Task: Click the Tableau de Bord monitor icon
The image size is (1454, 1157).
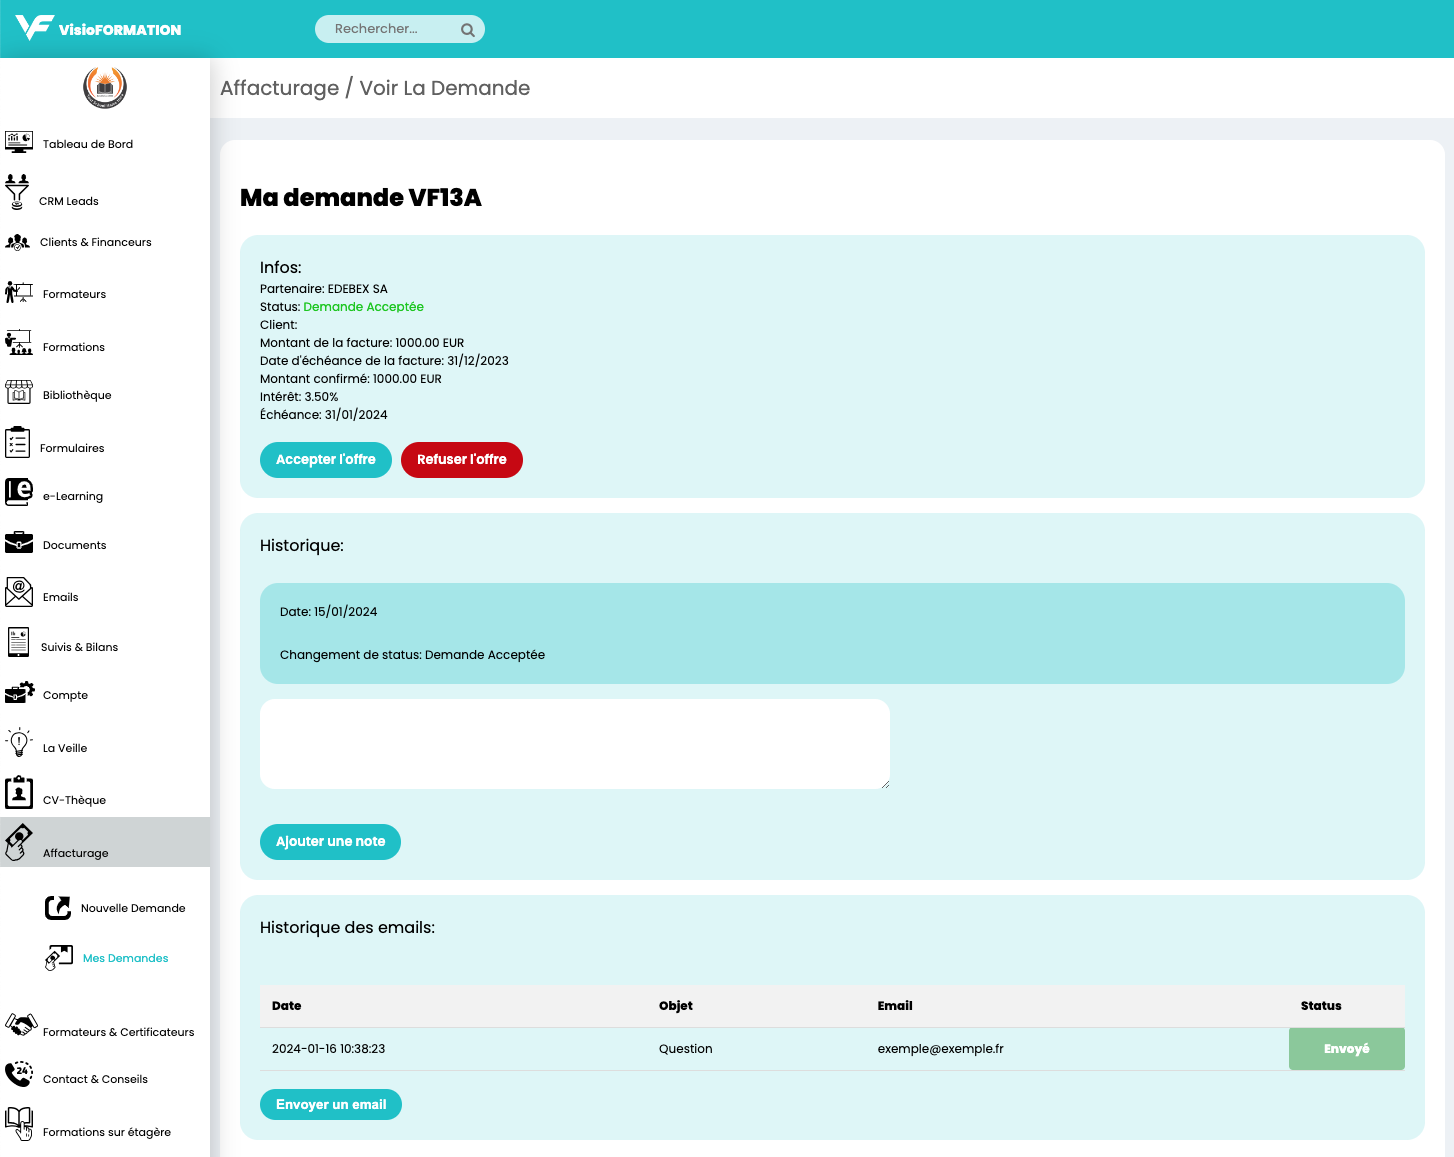Action: pos(19,141)
